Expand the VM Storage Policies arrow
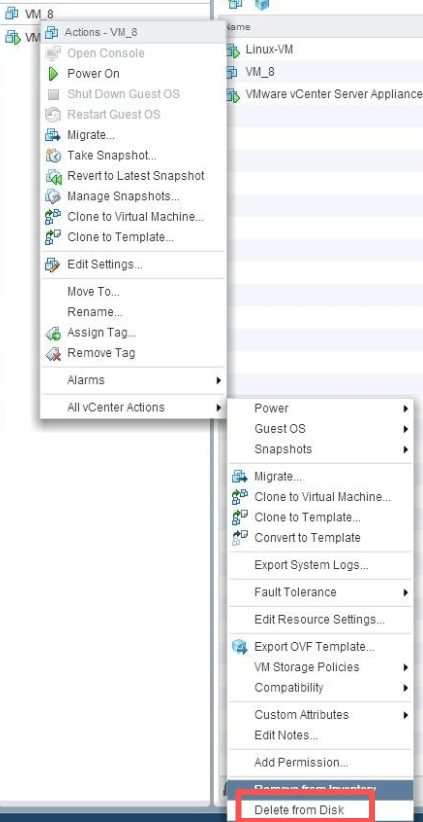The height and width of the screenshot is (822, 423). tap(406, 668)
